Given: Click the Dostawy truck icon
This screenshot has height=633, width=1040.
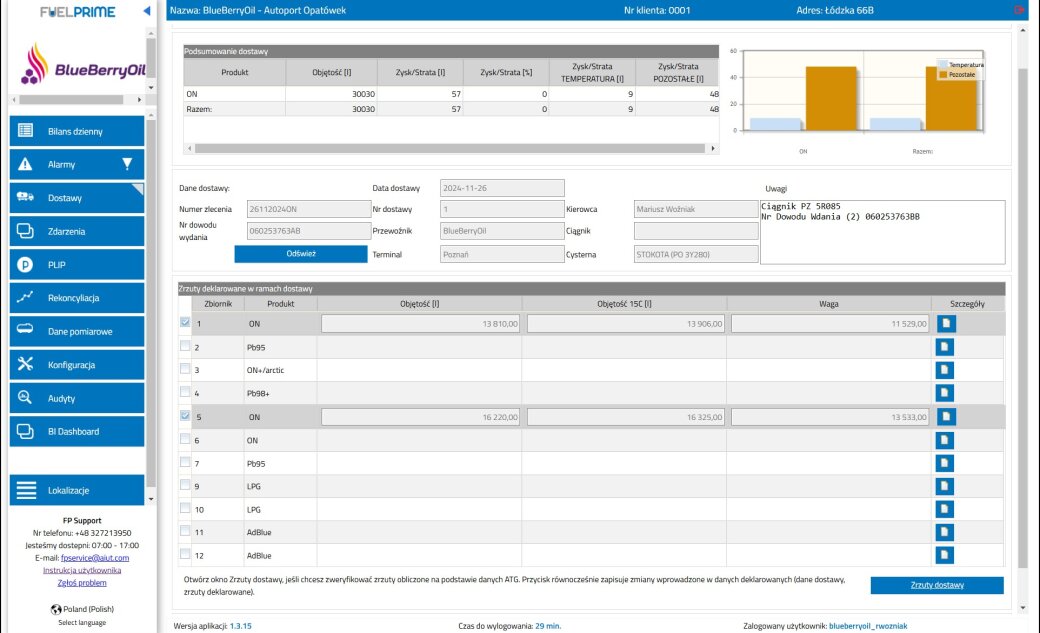Looking at the screenshot, I should 25,196.
